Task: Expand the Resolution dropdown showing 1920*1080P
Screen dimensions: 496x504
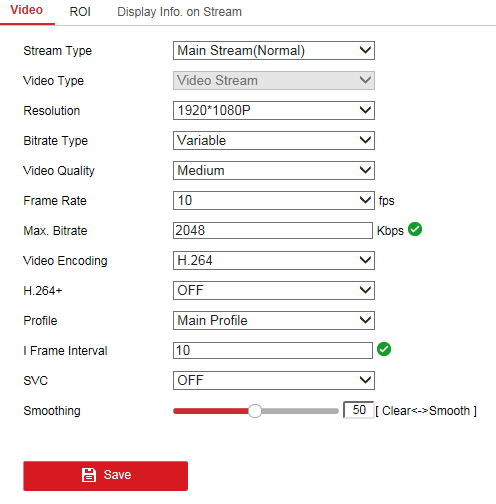Action: coord(274,111)
